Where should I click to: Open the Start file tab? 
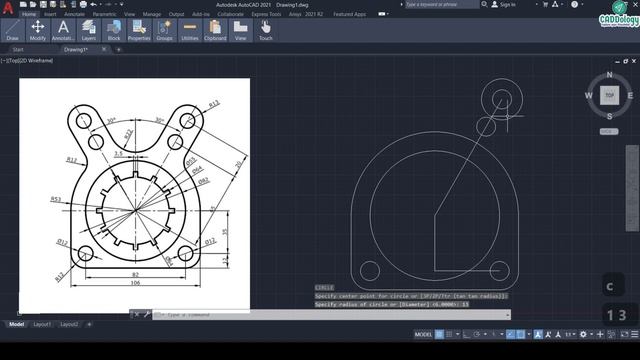tap(18, 49)
